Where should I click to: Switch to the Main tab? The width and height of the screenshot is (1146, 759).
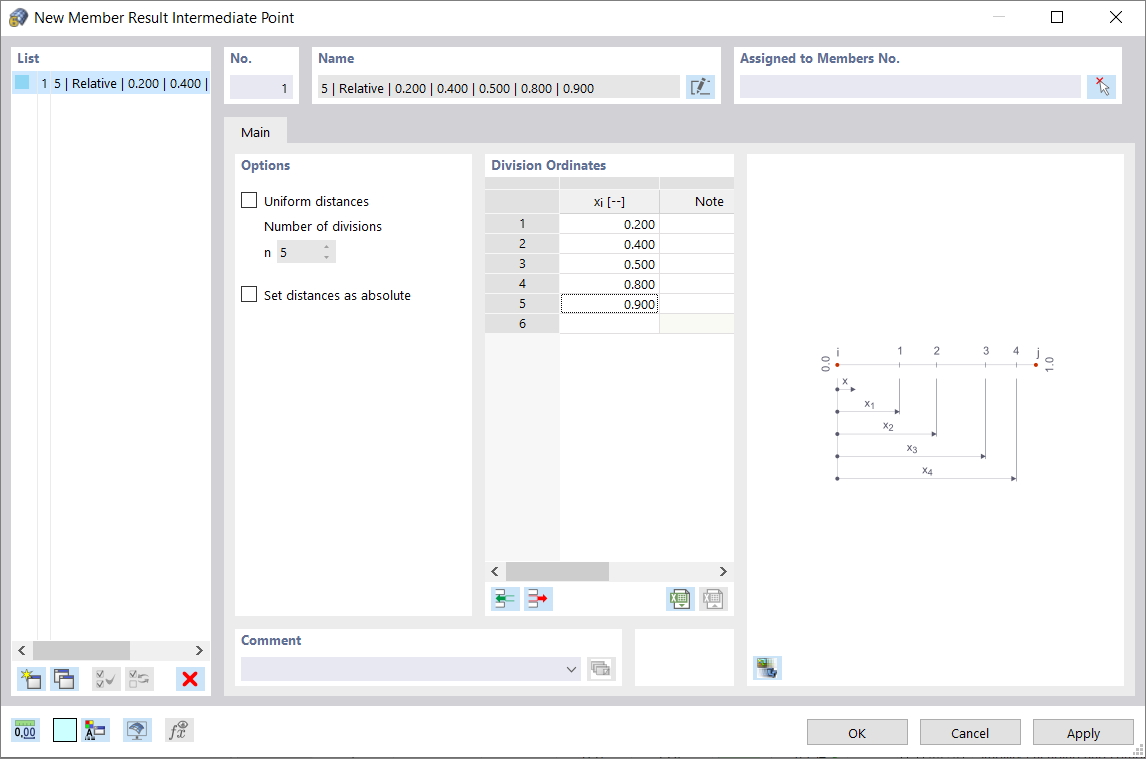tap(255, 131)
